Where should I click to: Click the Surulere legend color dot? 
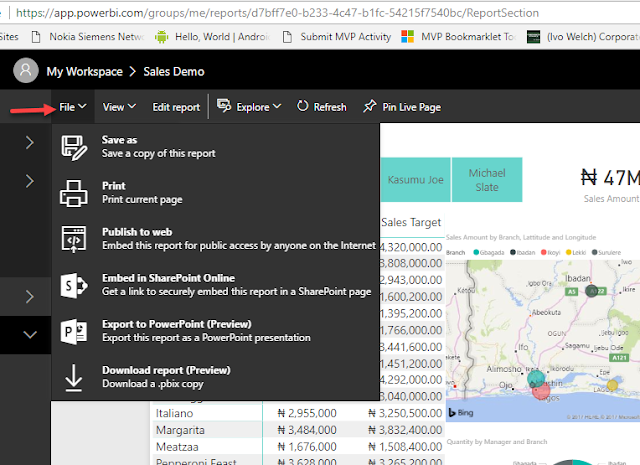click(594, 252)
